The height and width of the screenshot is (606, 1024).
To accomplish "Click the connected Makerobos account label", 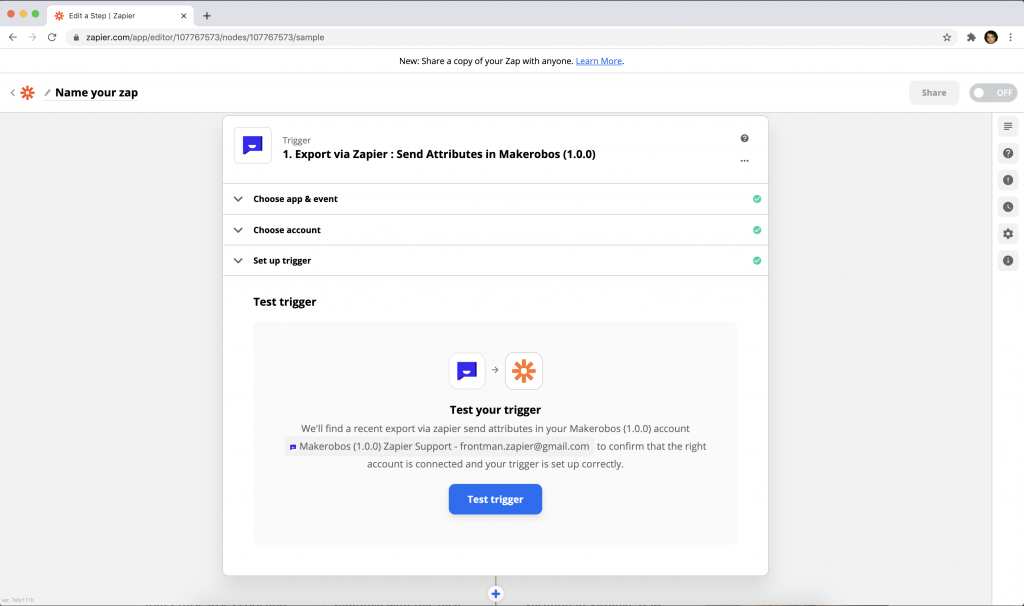I will 439,447.
